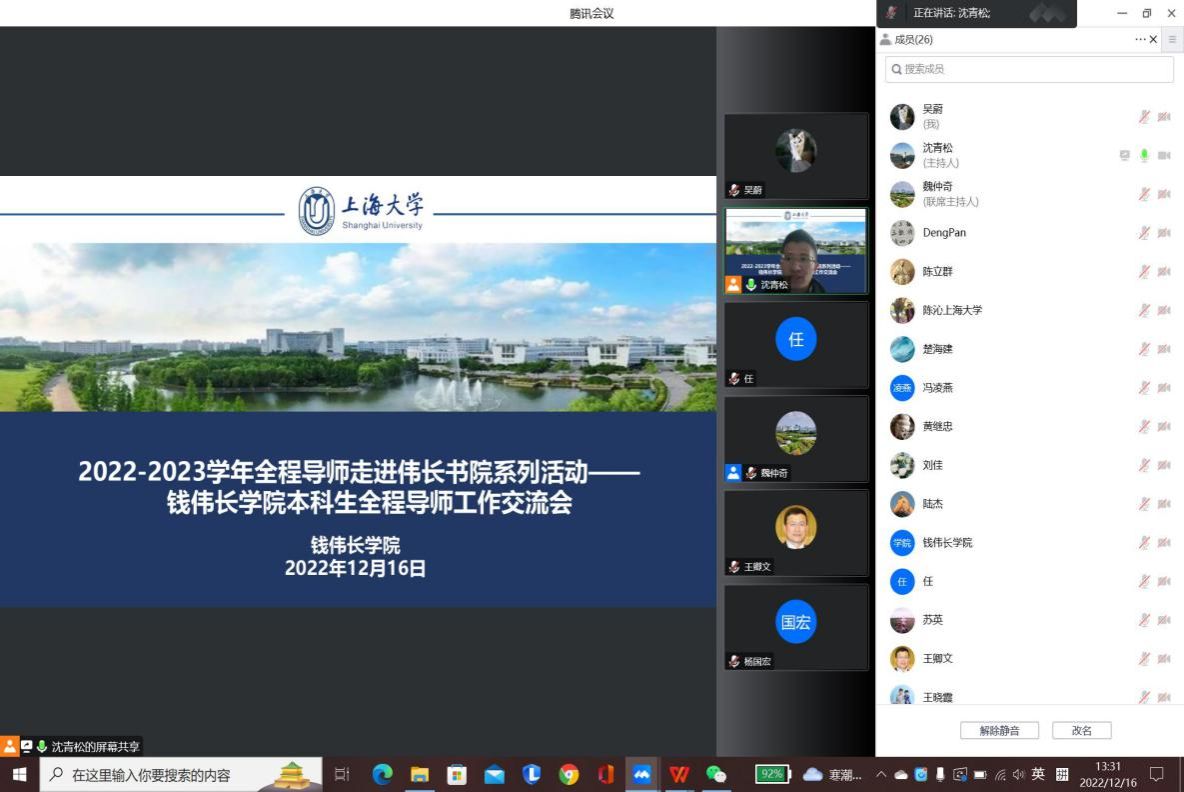Select 沈青松's video thumbnail
1184x792 pixels.
coord(796,250)
